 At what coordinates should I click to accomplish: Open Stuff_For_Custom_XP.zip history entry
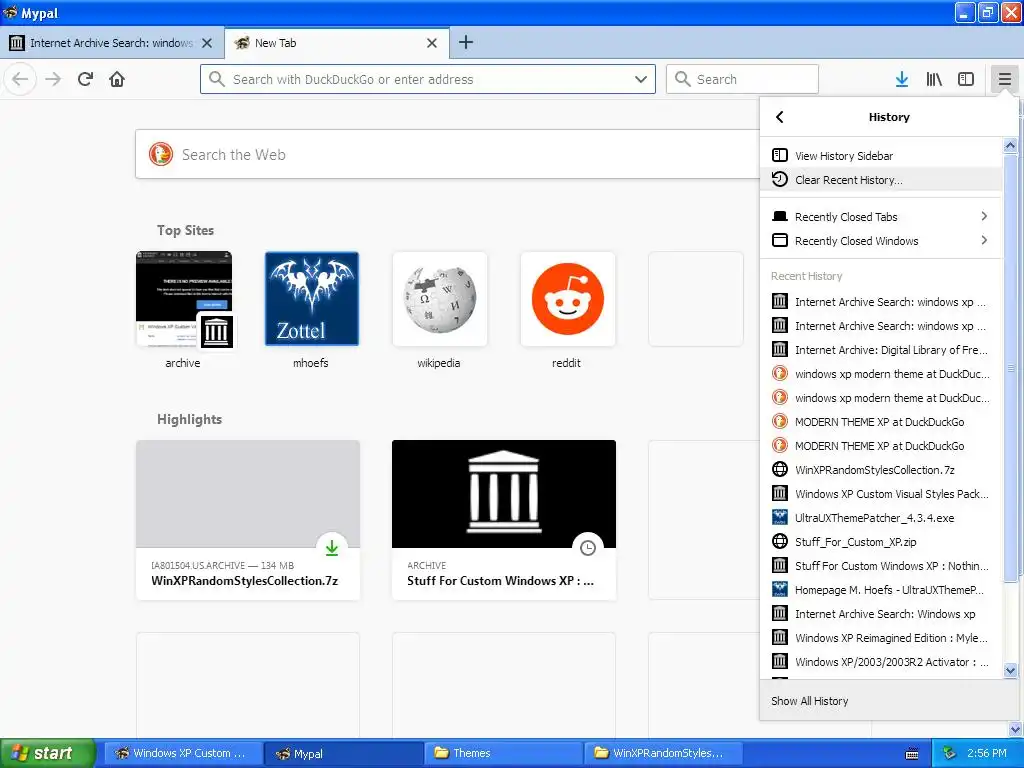[x=880, y=542]
